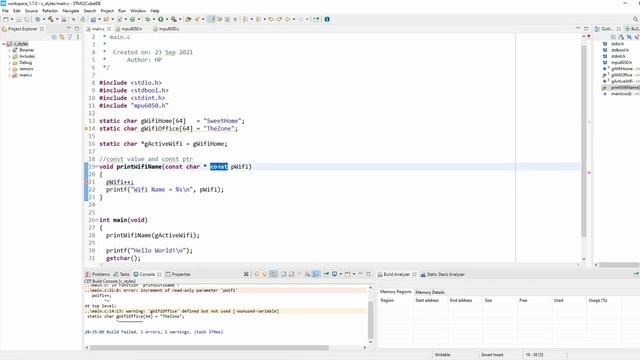
Task: Select main(void) in the Outline
Action: pyautogui.click(x=621, y=94)
